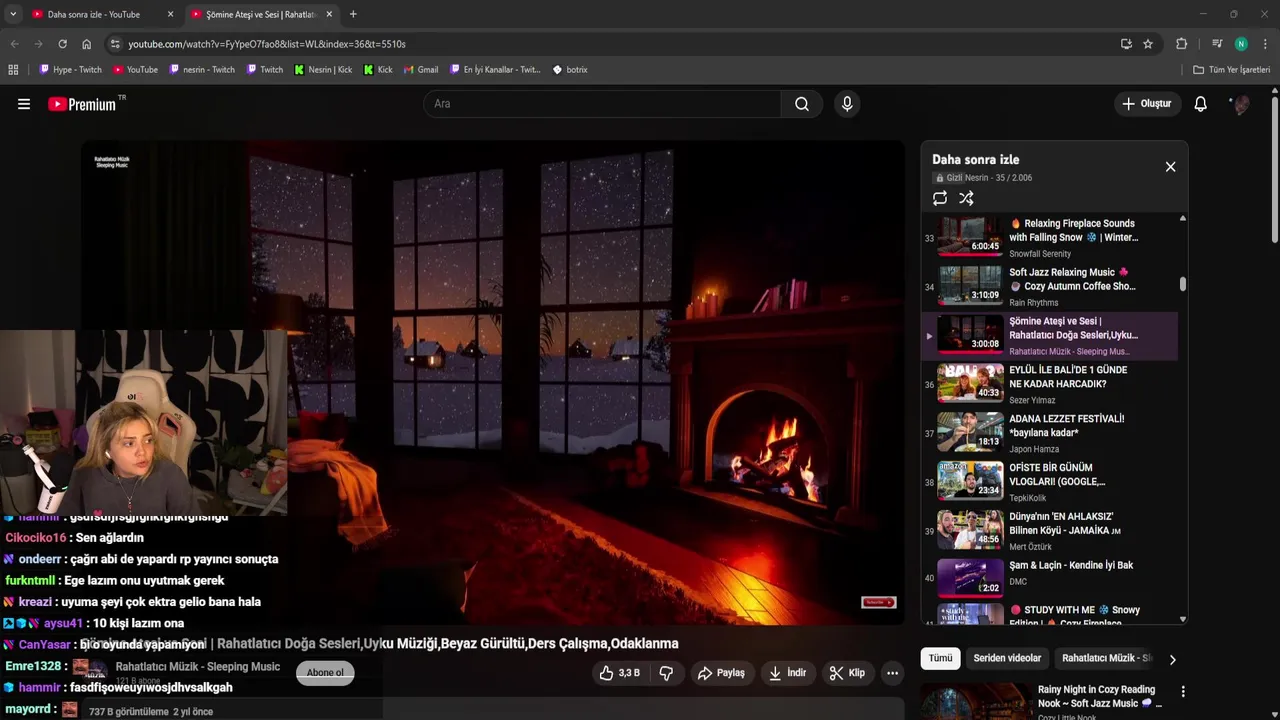This screenshot has width=1280, height=720.
Task: Click the Rahatlatıcı Müzik - Sleeping Music channel name
Action: [197, 667]
